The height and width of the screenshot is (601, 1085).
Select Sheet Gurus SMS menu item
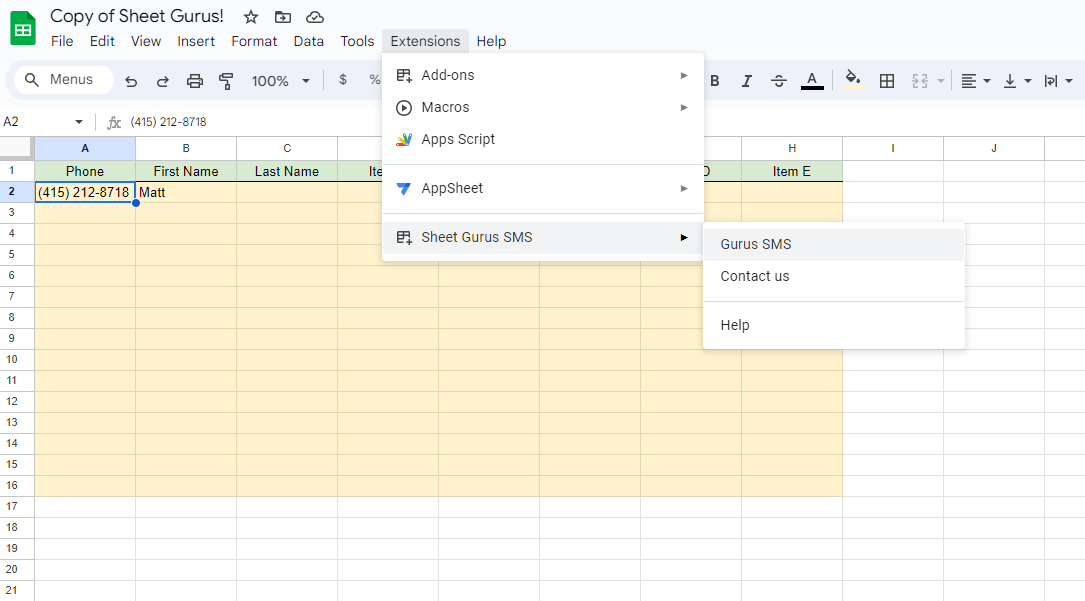[x=542, y=237]
